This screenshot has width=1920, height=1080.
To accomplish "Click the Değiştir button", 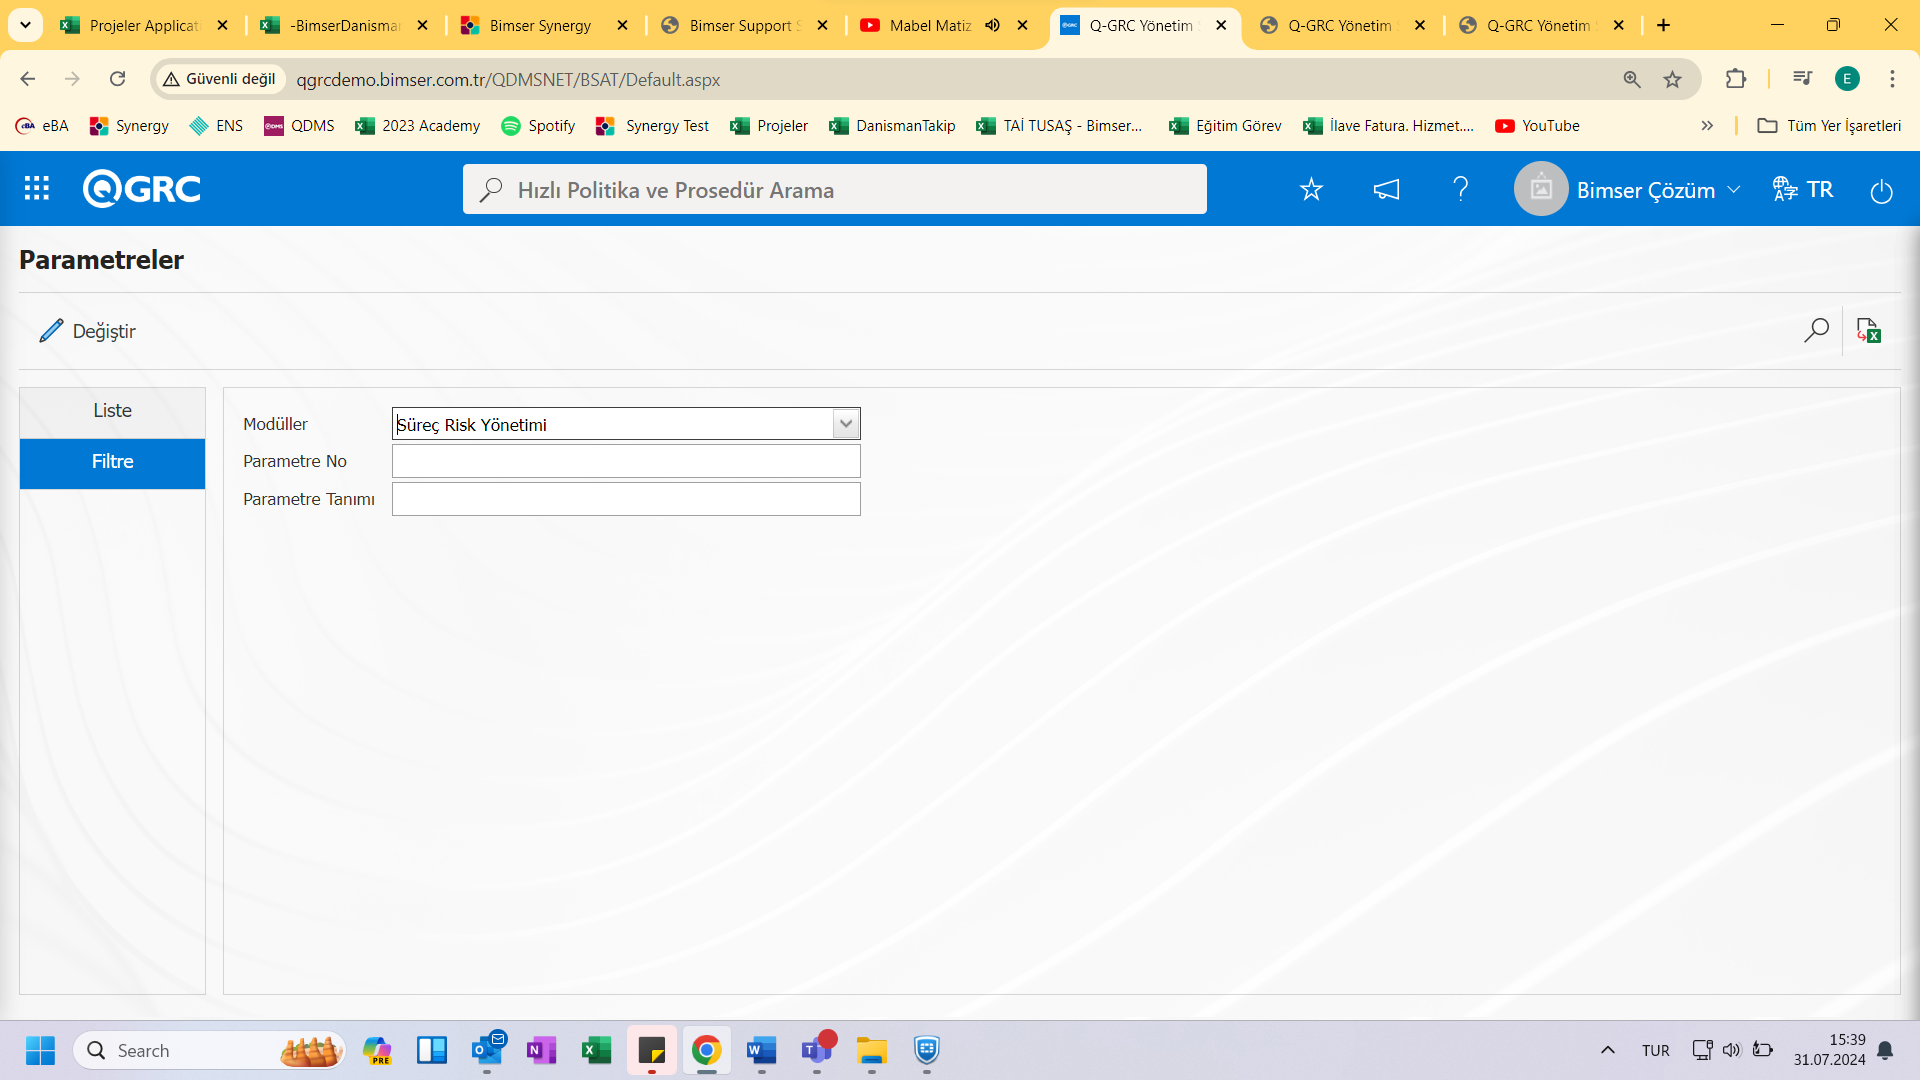I will [x=88, y=331].
